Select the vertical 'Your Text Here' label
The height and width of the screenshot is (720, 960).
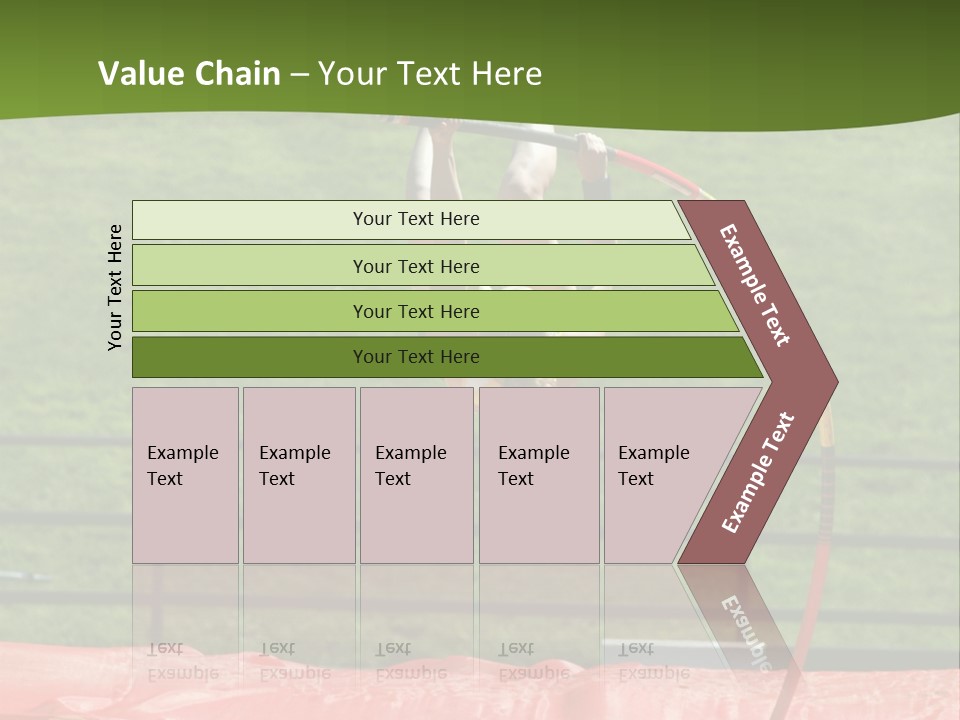click(x=114, y=287)
